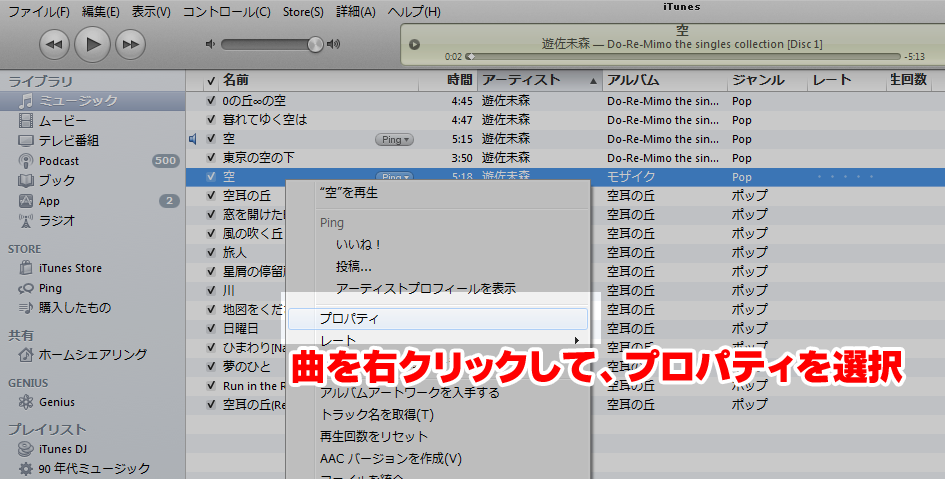Sort by the アーティスト column header

click(540, 80)
